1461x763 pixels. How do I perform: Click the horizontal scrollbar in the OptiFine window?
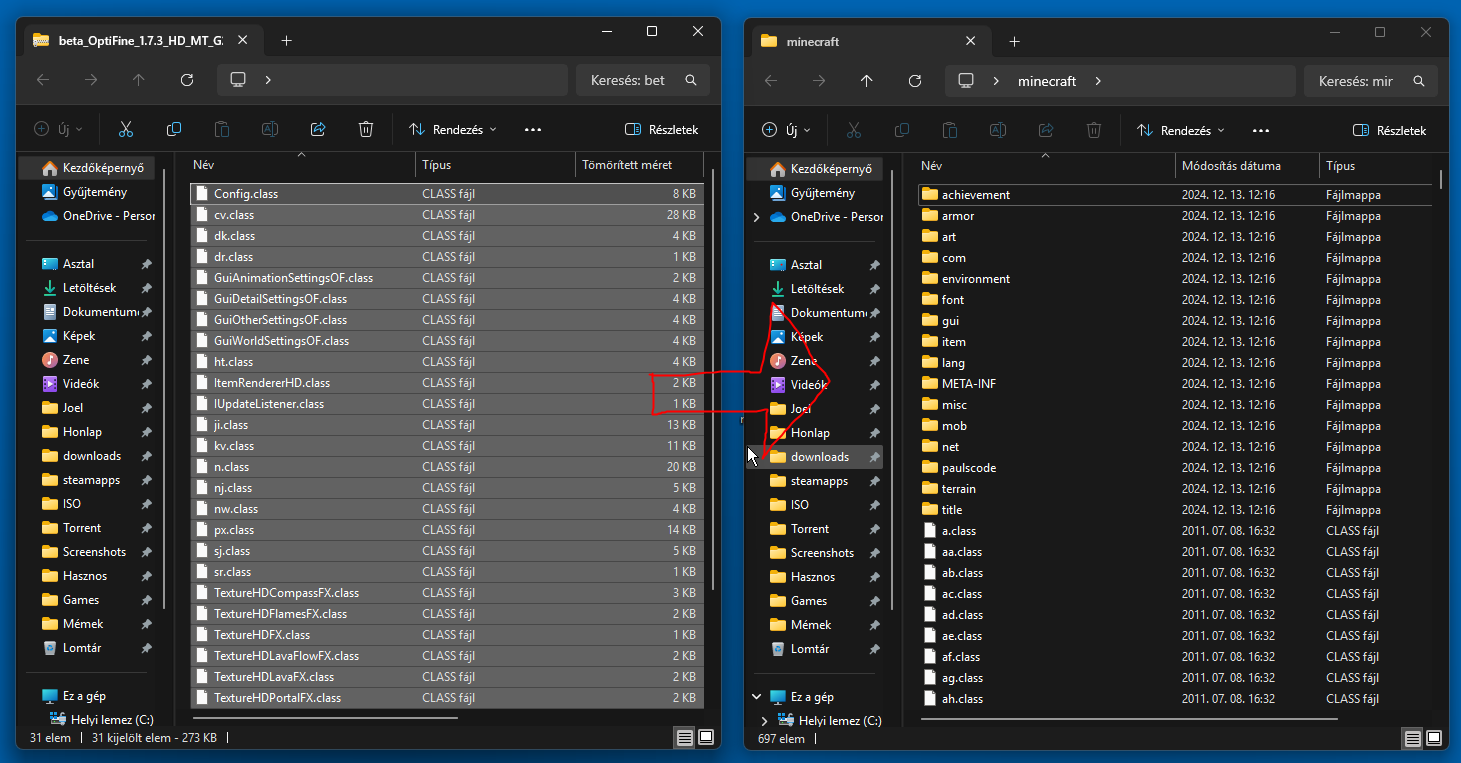[x=325, y=717]
